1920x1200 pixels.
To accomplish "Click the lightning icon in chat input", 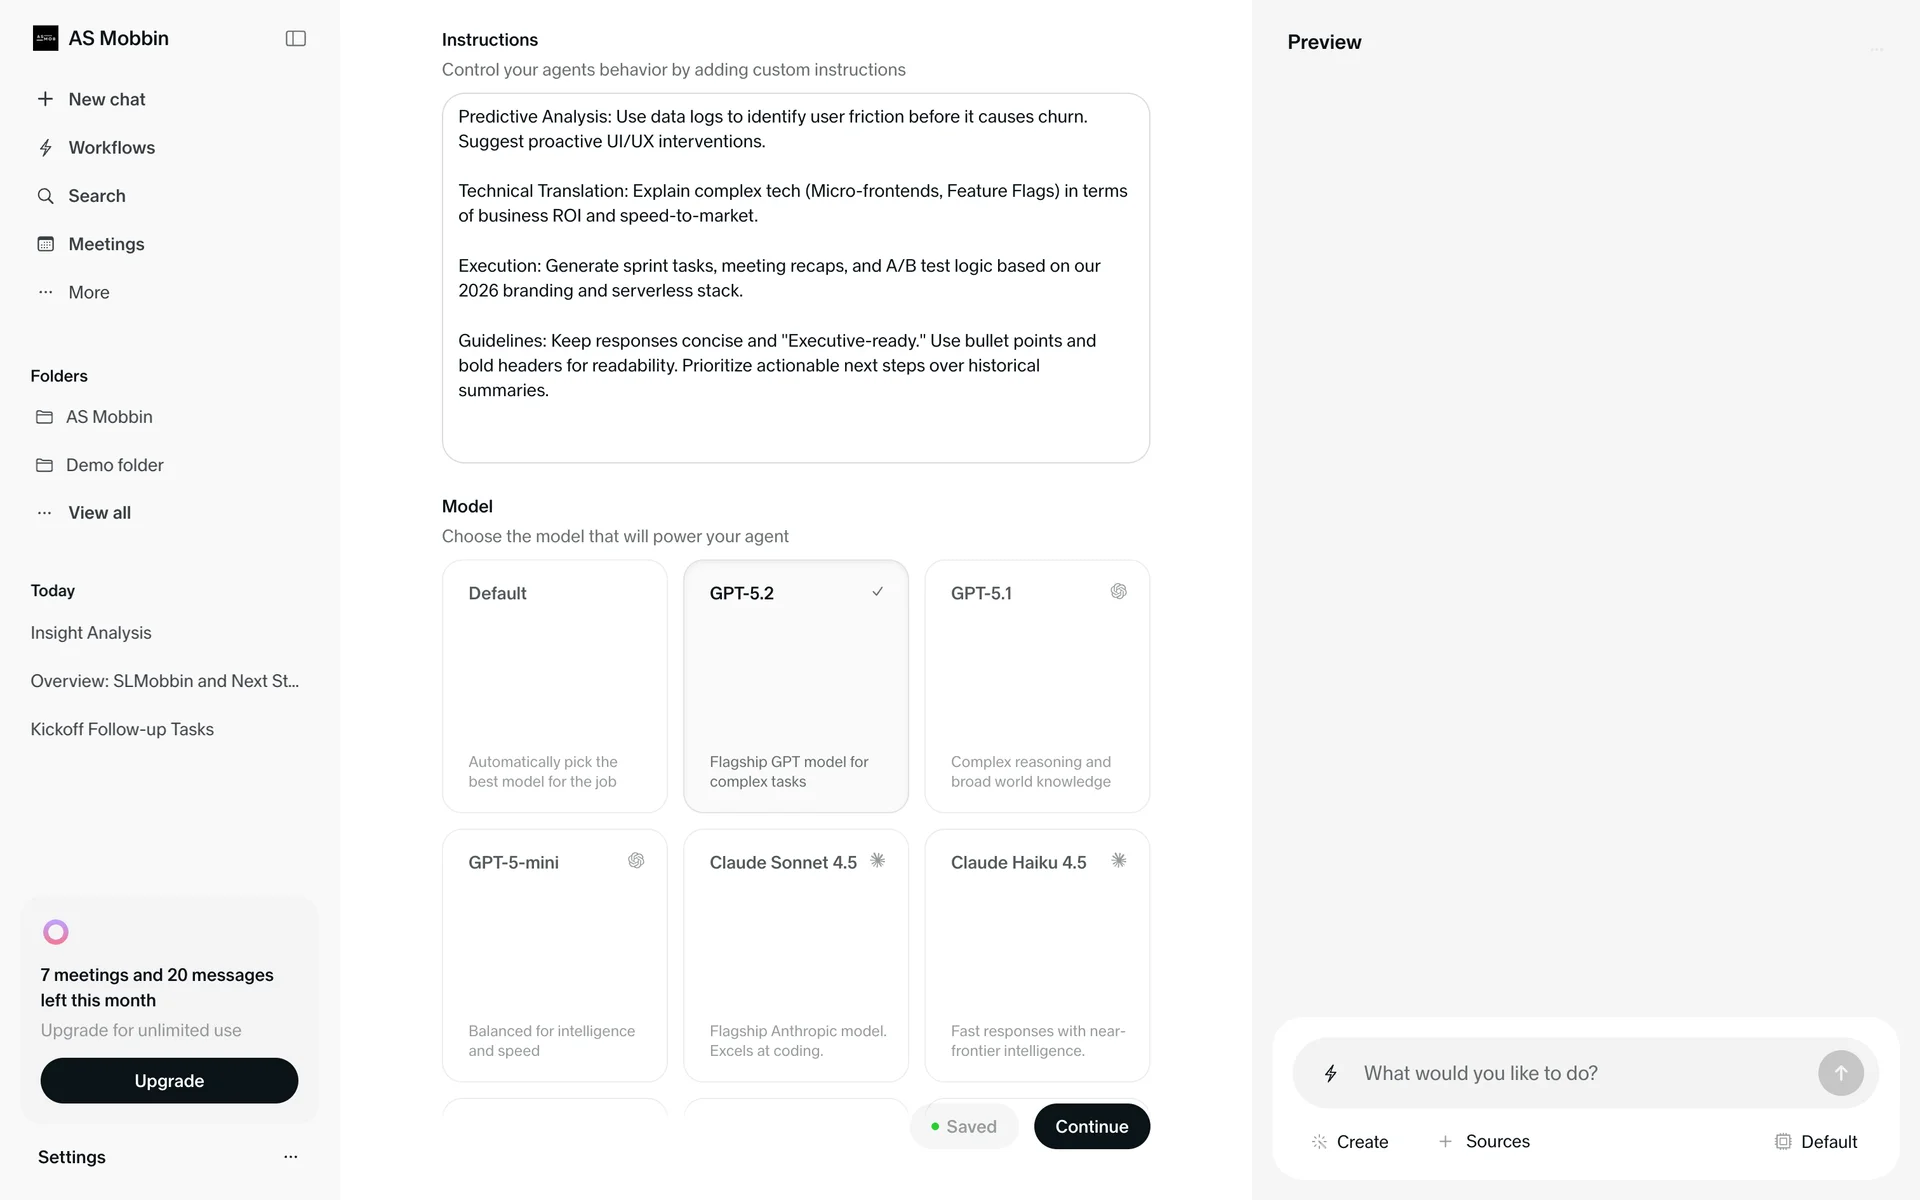I will coord(1331,1073).
